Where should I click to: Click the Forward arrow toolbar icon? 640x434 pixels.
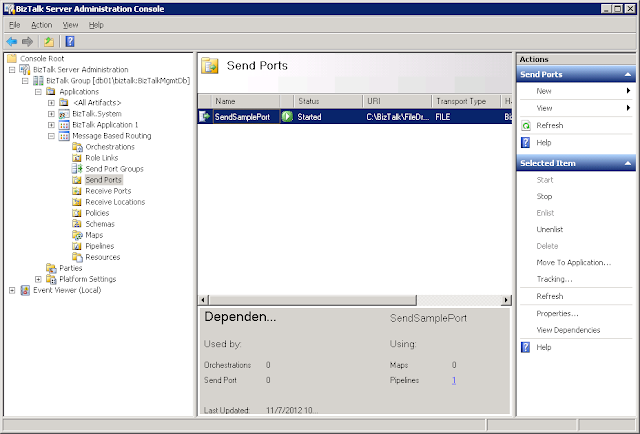[27, 41]
